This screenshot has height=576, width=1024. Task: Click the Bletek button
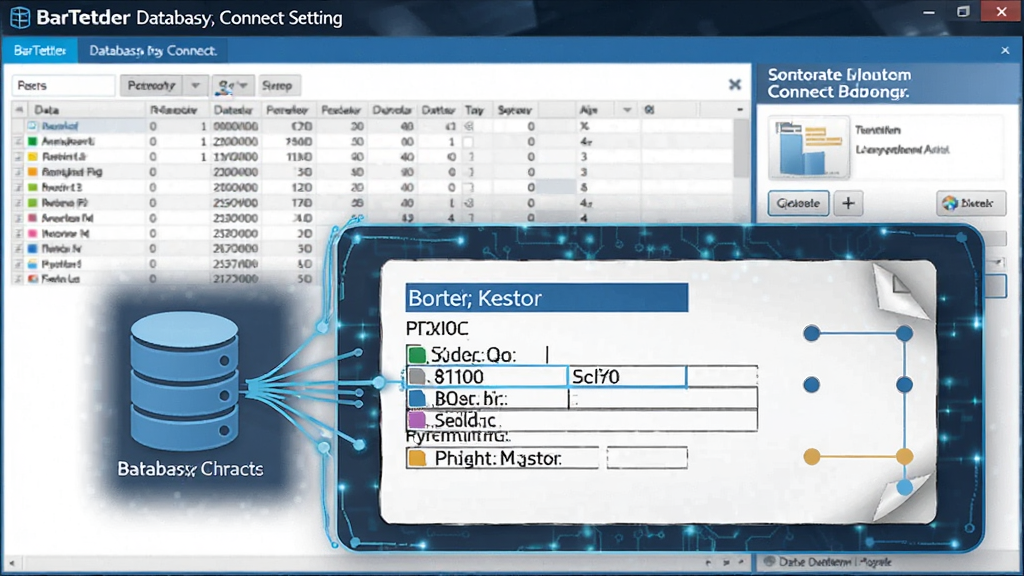970,203
